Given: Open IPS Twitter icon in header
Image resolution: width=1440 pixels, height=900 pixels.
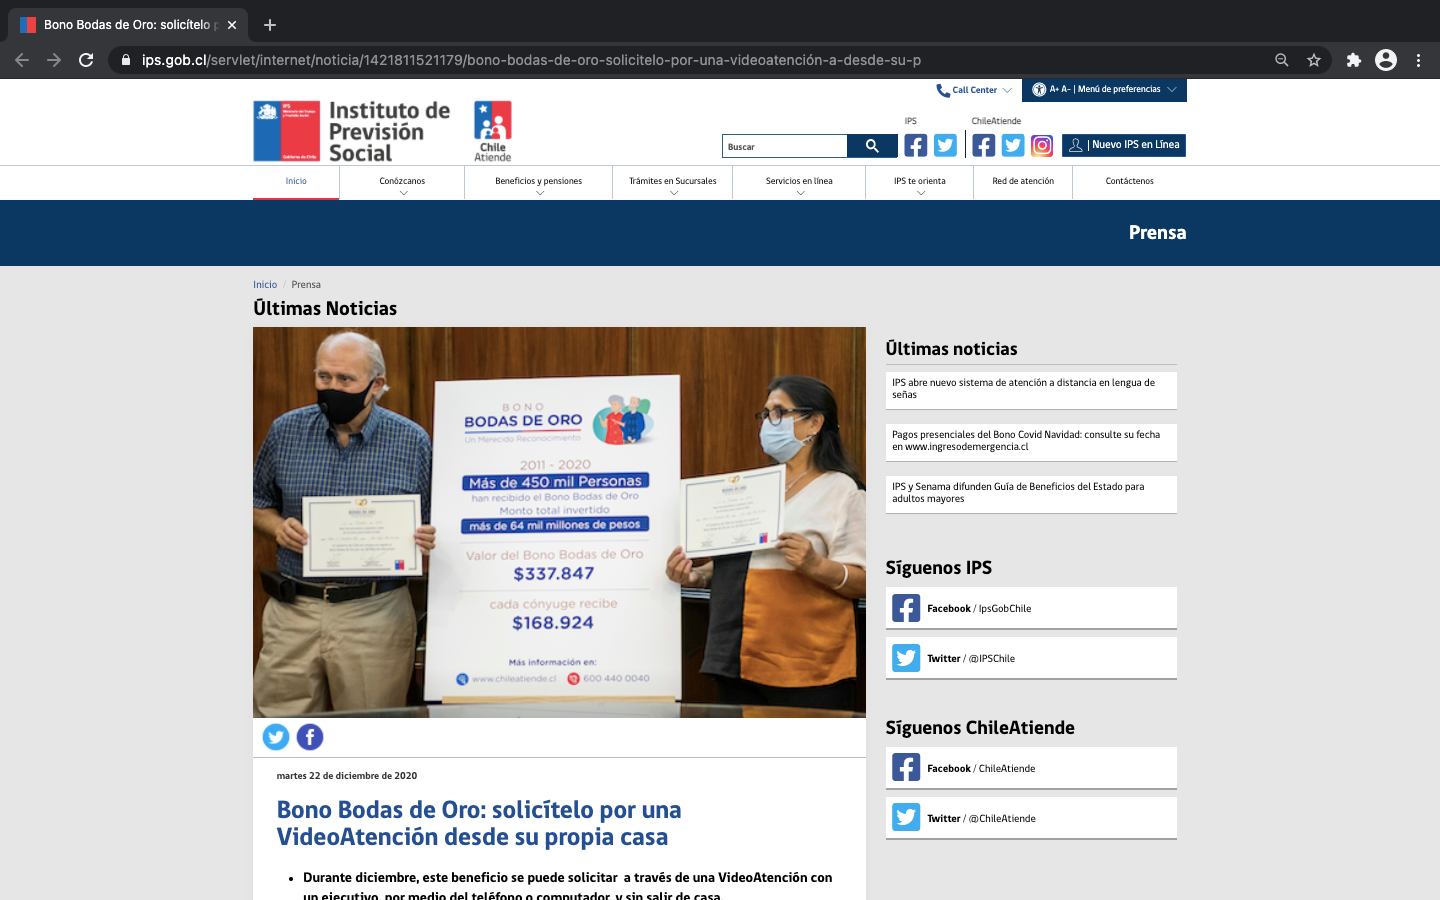Looking at the screenshot, I should 945,146.
